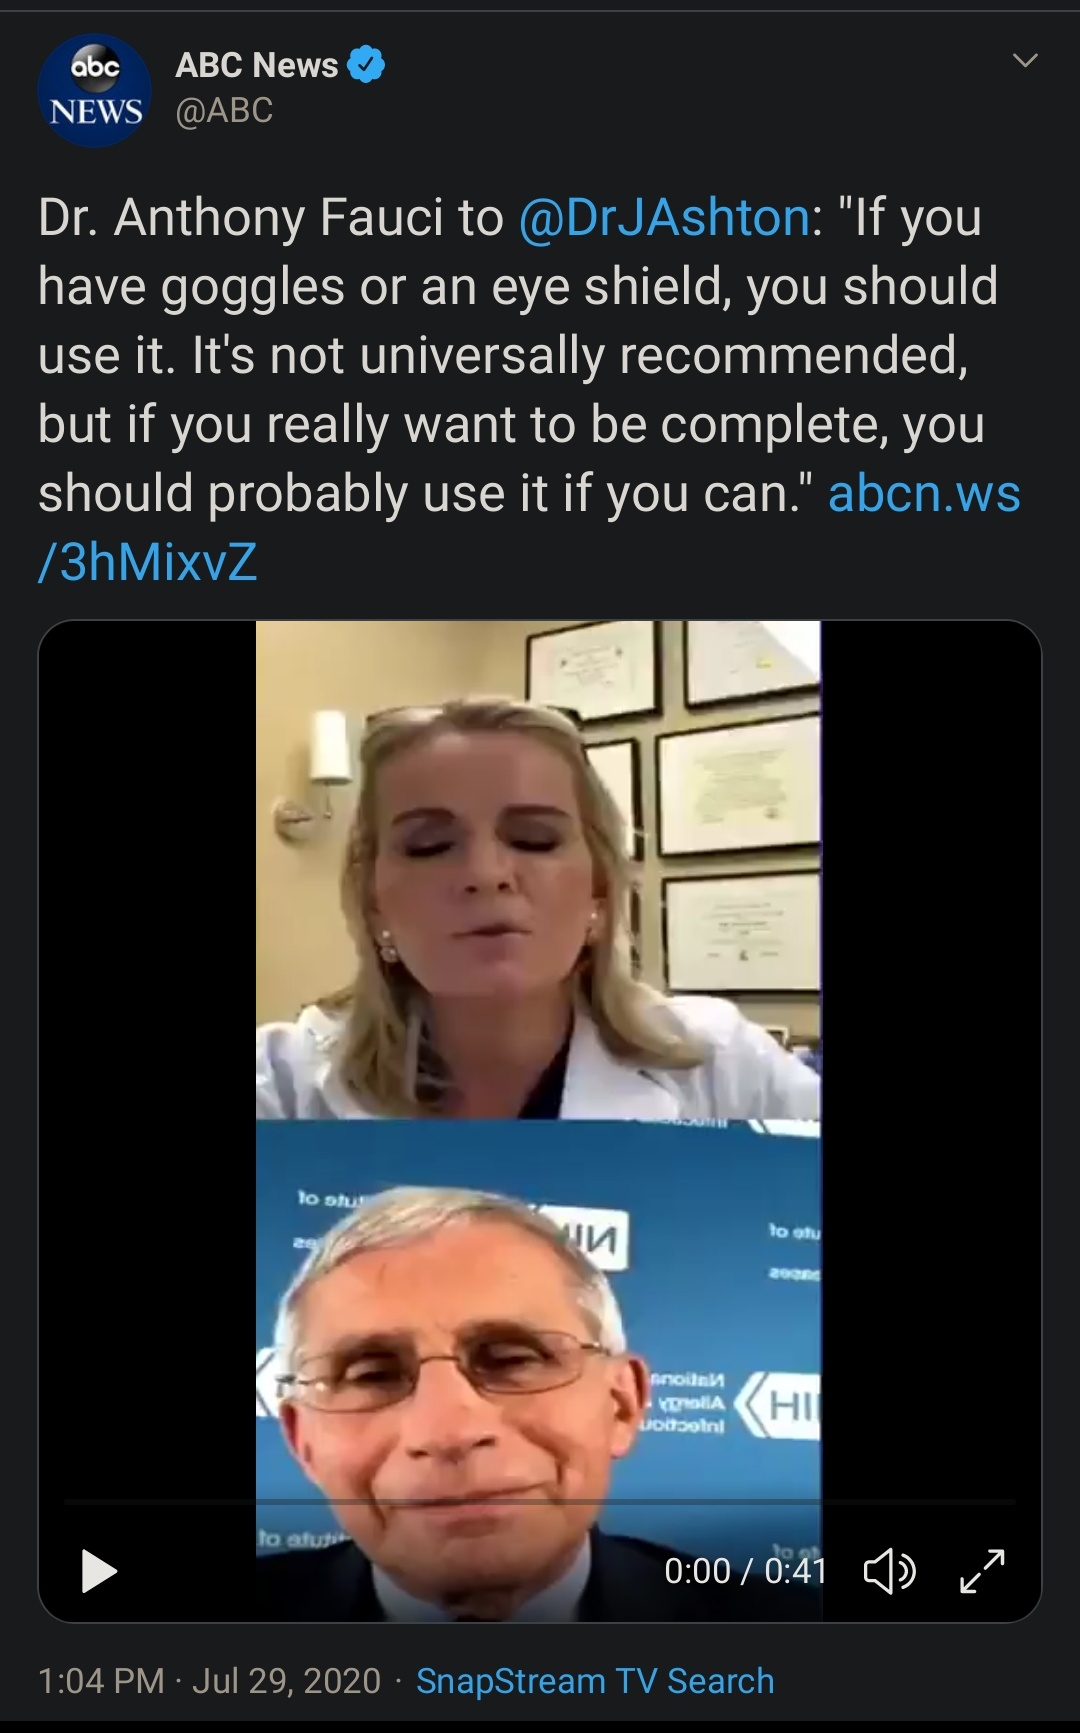Tap the lower video frame showing Dr. Fauci
The width and height of the screenshot is (1080, 1733).
click(538, 1369)
